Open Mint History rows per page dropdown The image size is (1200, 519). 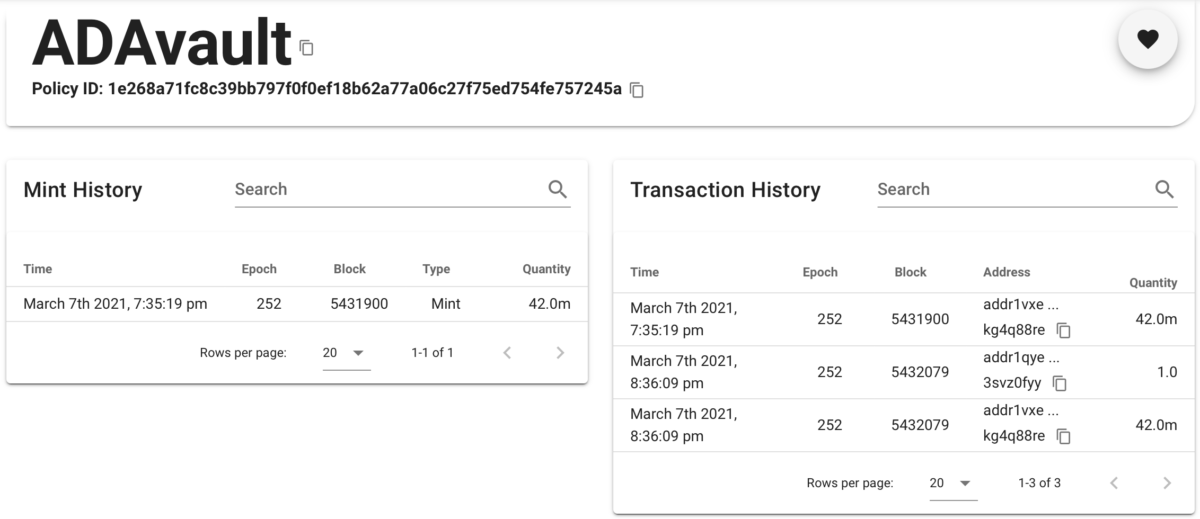click(x=346, y=353)
